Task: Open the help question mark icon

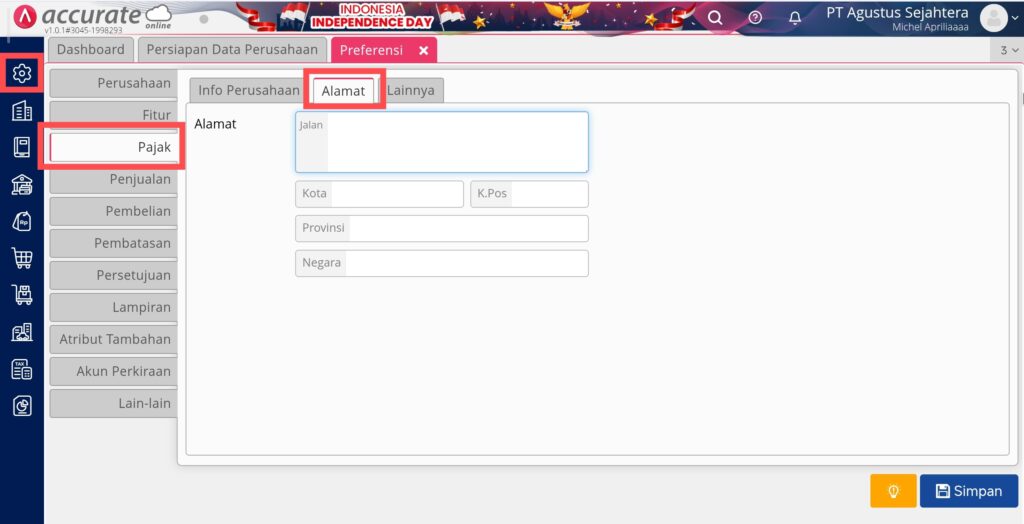Action: 755,18
